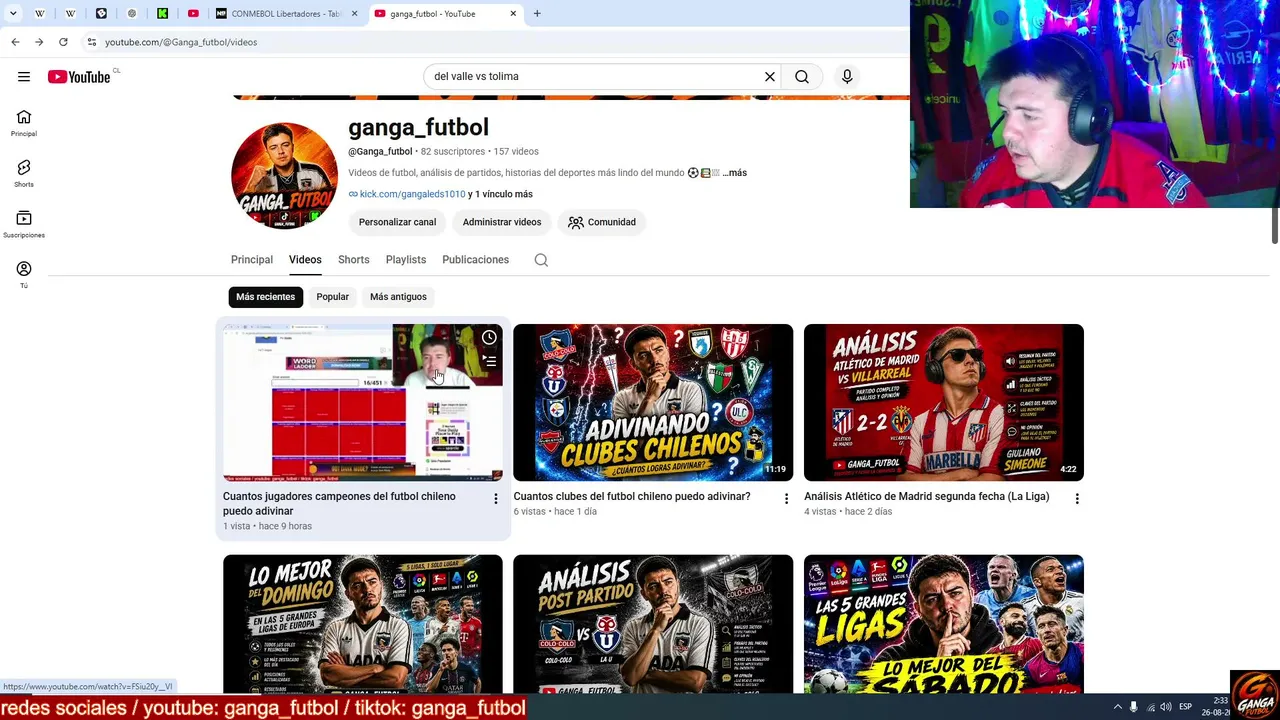Screen dimensions: 1280x720
Task: Click the taskbar microphone icon
Action: pyautogui.click(x=1134, y=707)
